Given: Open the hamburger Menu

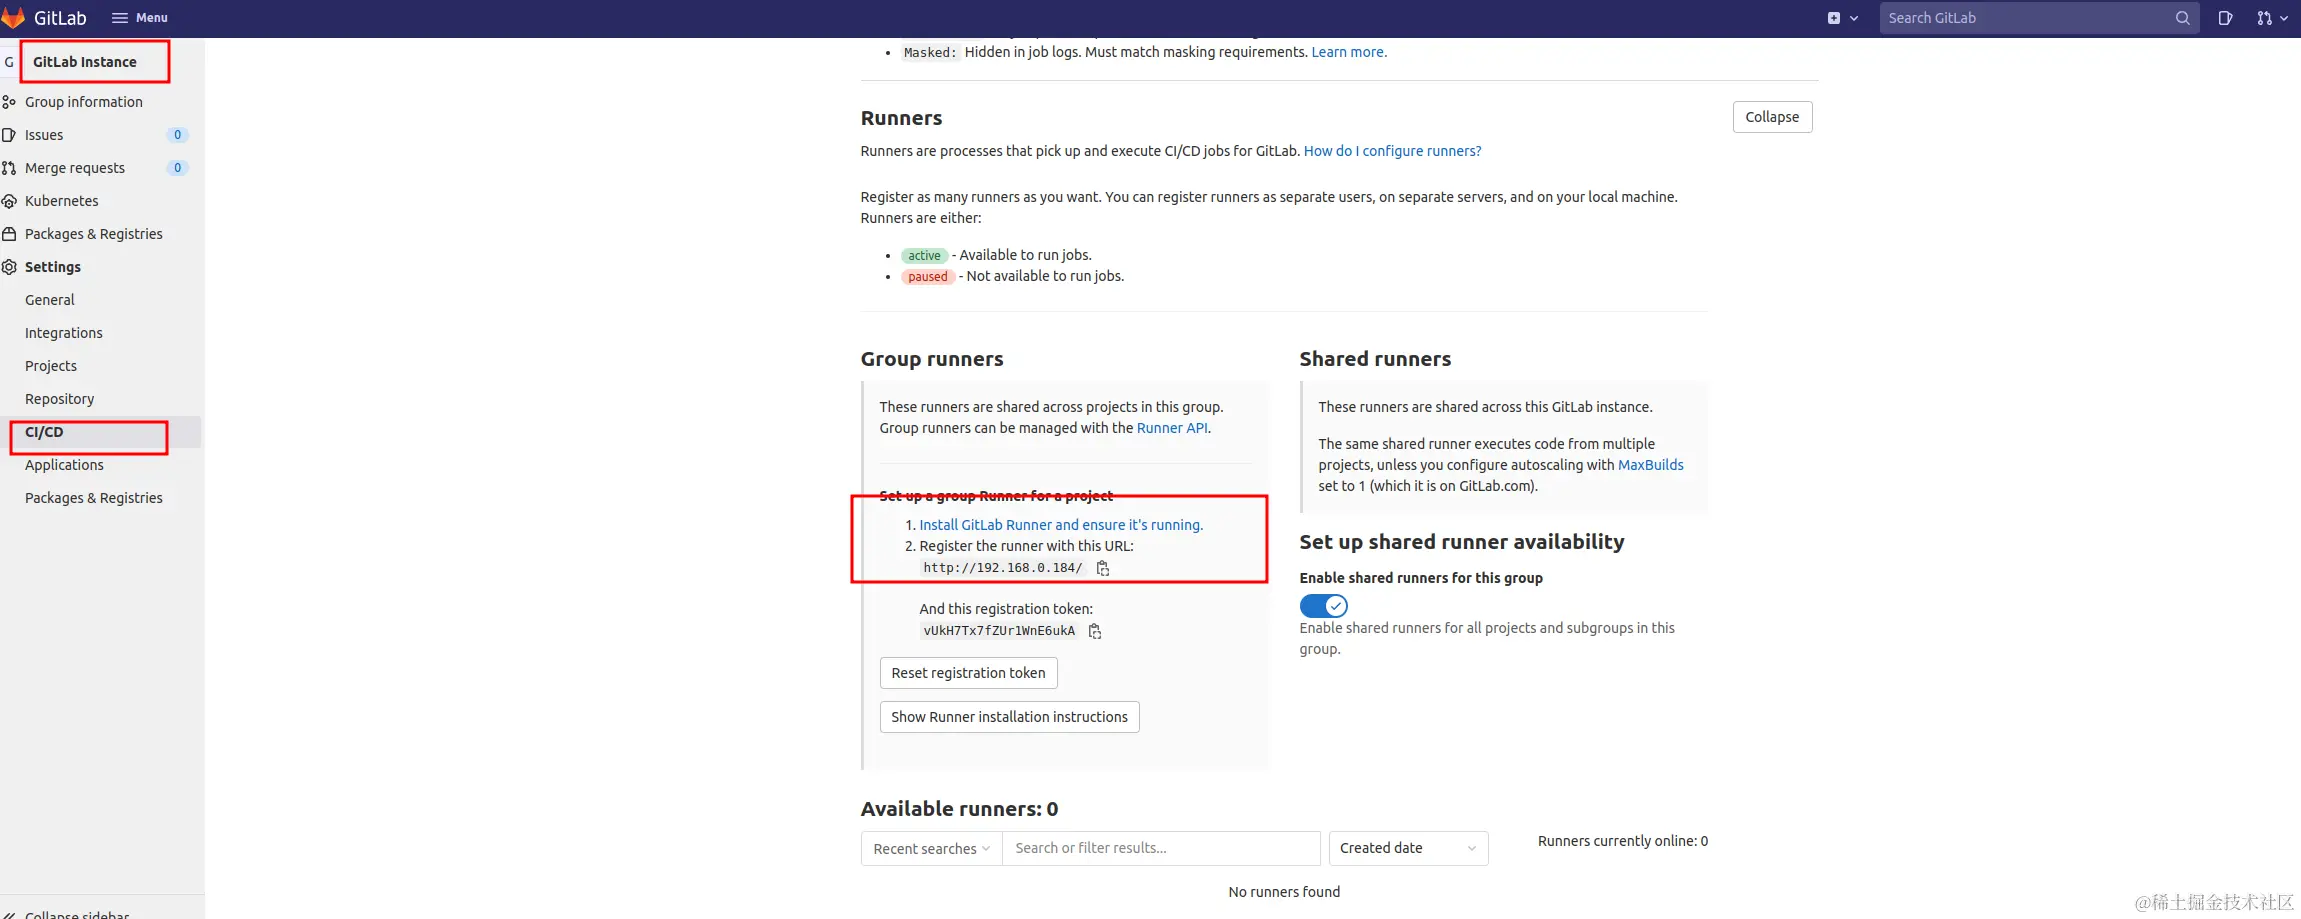Looking at the screenshot, I should pos(139,18).
